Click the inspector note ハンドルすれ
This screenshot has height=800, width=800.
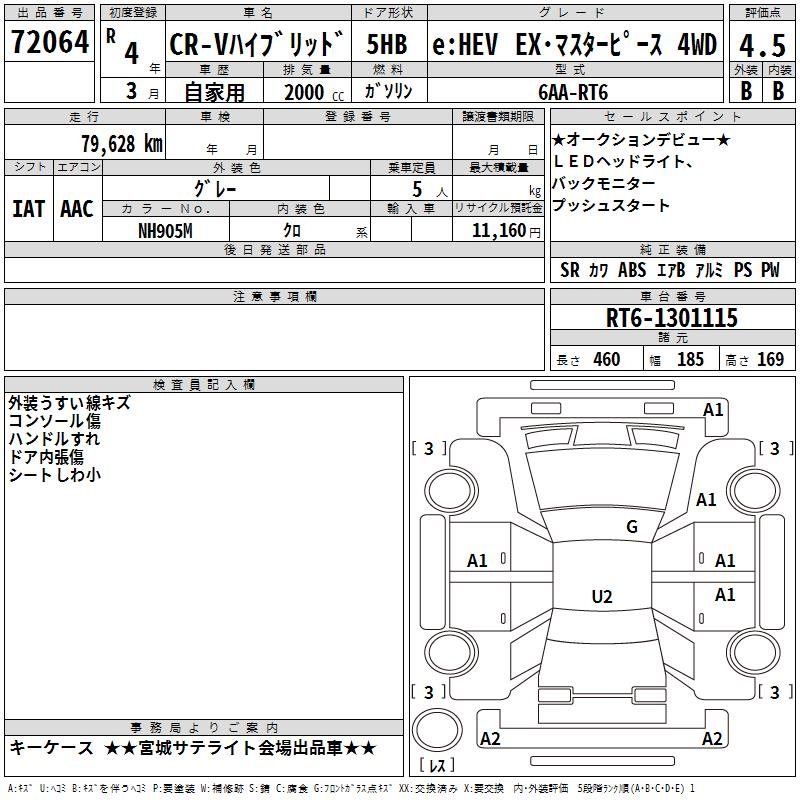coord(55,439)
